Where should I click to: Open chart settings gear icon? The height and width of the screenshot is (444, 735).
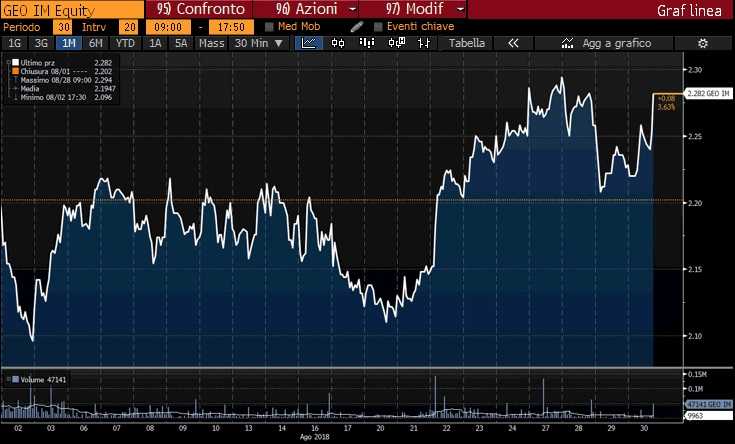tap(703, 43)
